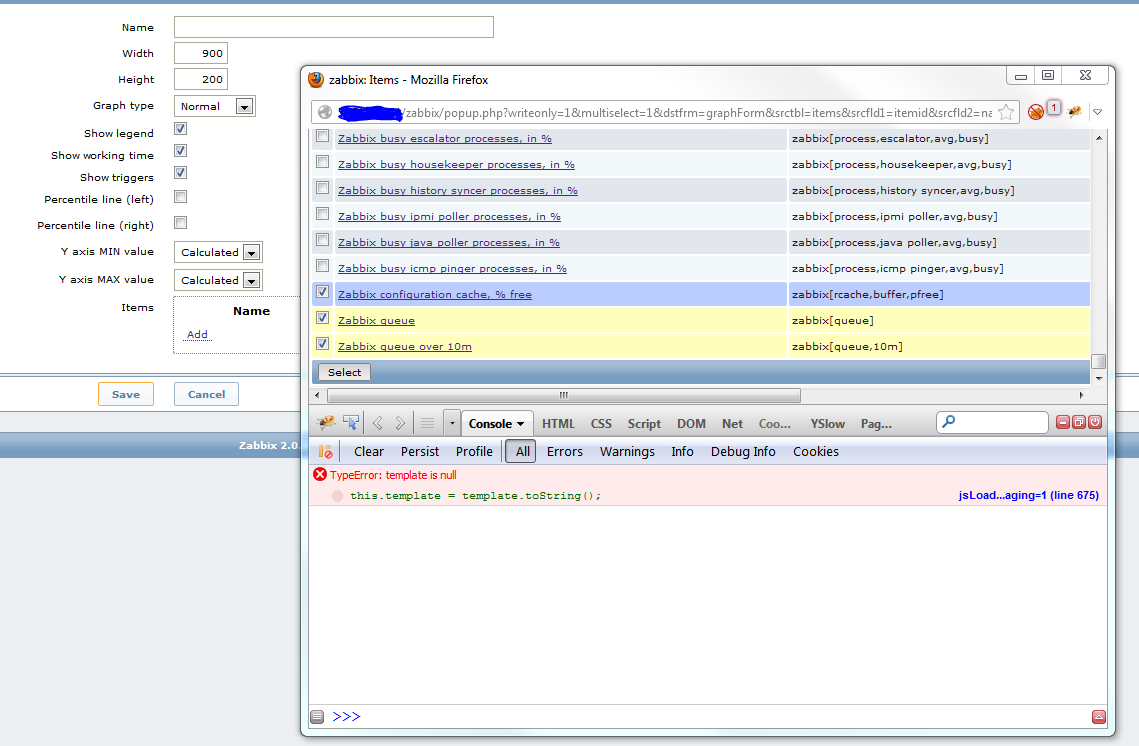
Task: Click horizontal scrollbar thumb in items popup
Action: point(564,395)
